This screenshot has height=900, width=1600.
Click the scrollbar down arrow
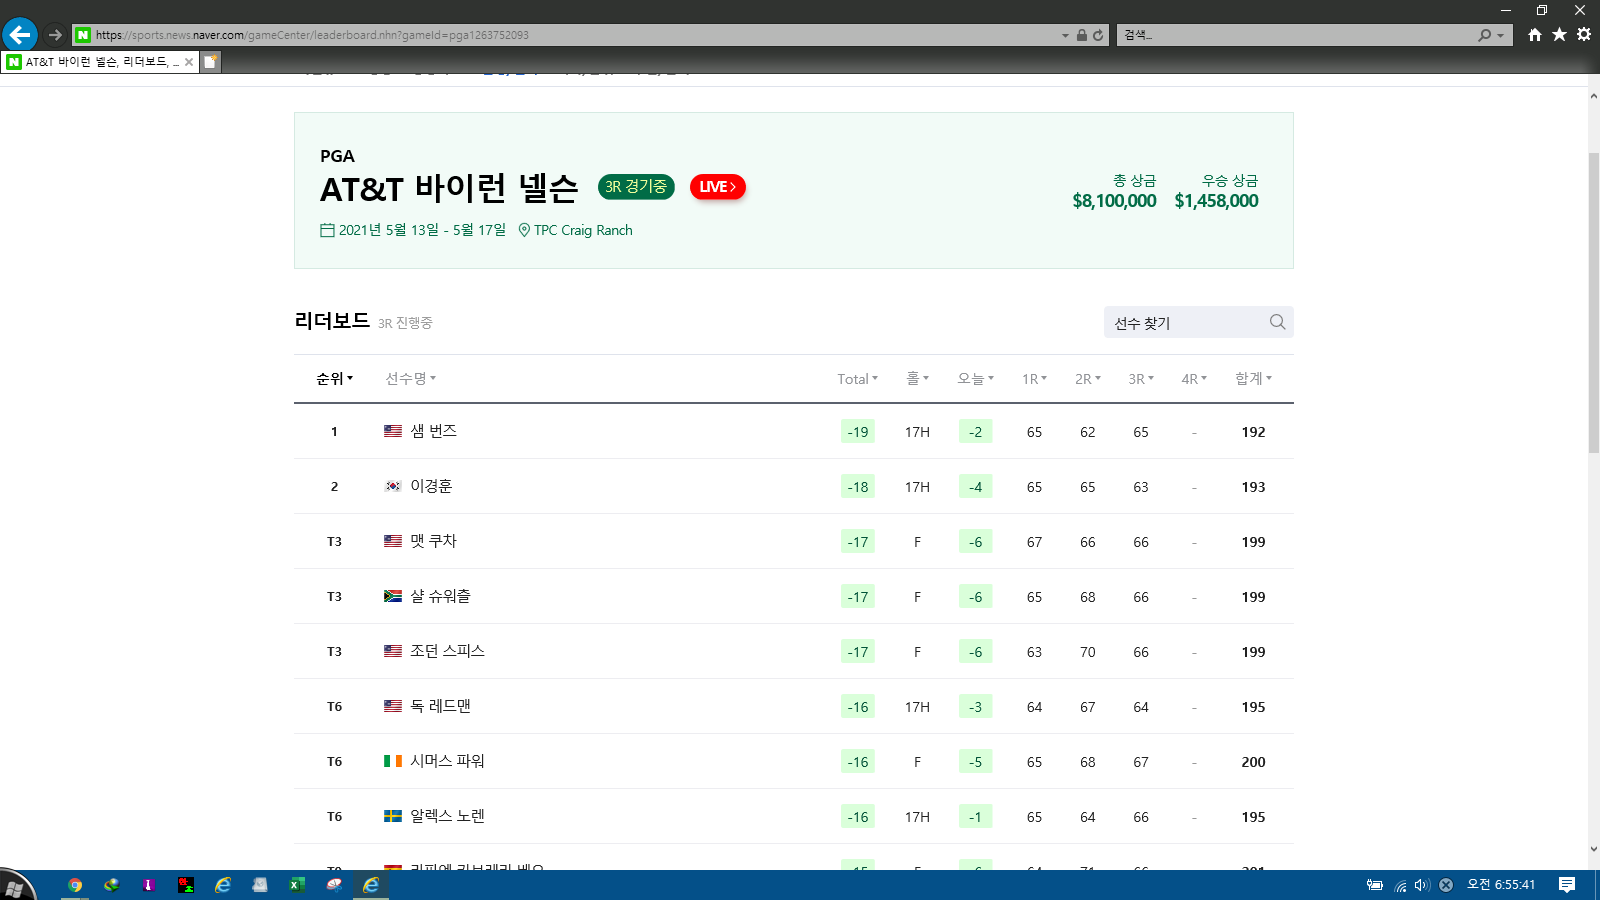pos(1594,850)
